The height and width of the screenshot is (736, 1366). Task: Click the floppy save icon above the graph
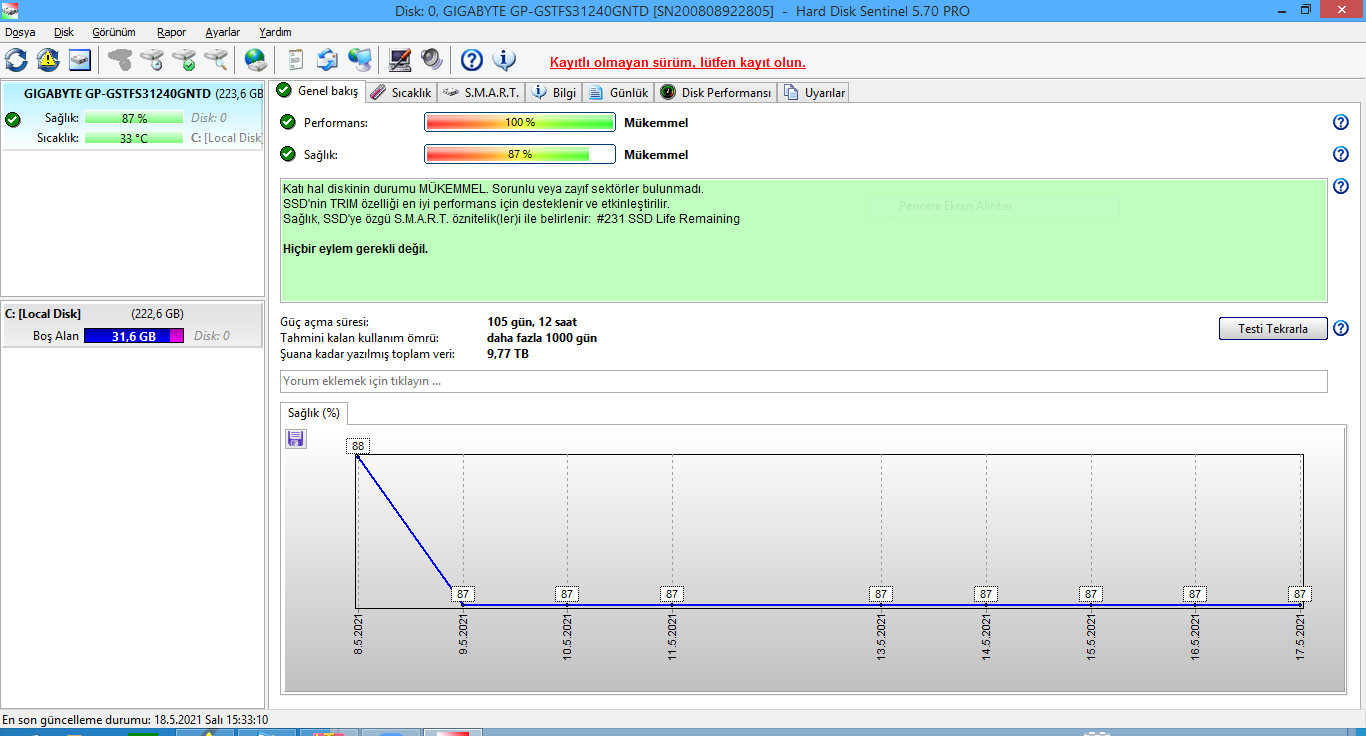coord(296,439)
